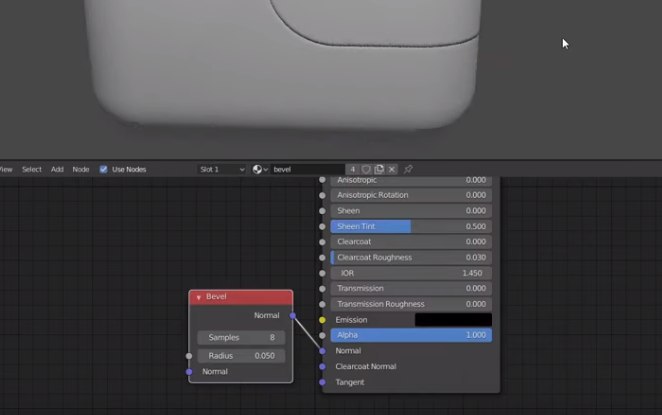Open the Node menu
The image size is (662, 415).
[x=81, y=169]
